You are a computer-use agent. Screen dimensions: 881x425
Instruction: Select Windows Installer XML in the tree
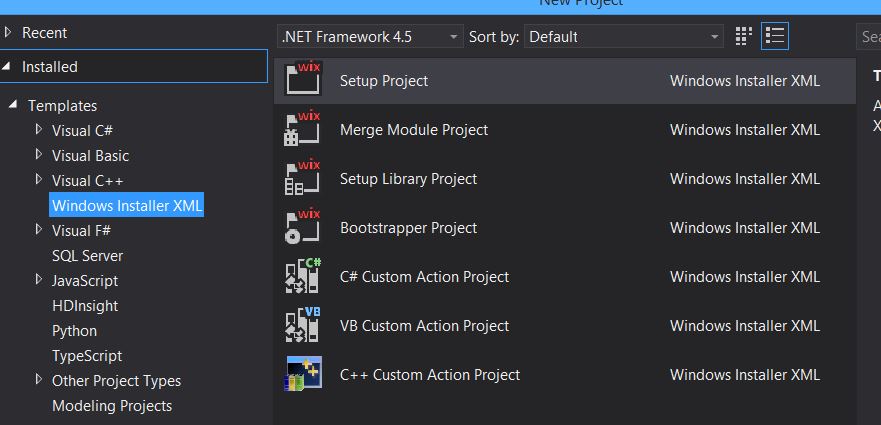point(127,206)
